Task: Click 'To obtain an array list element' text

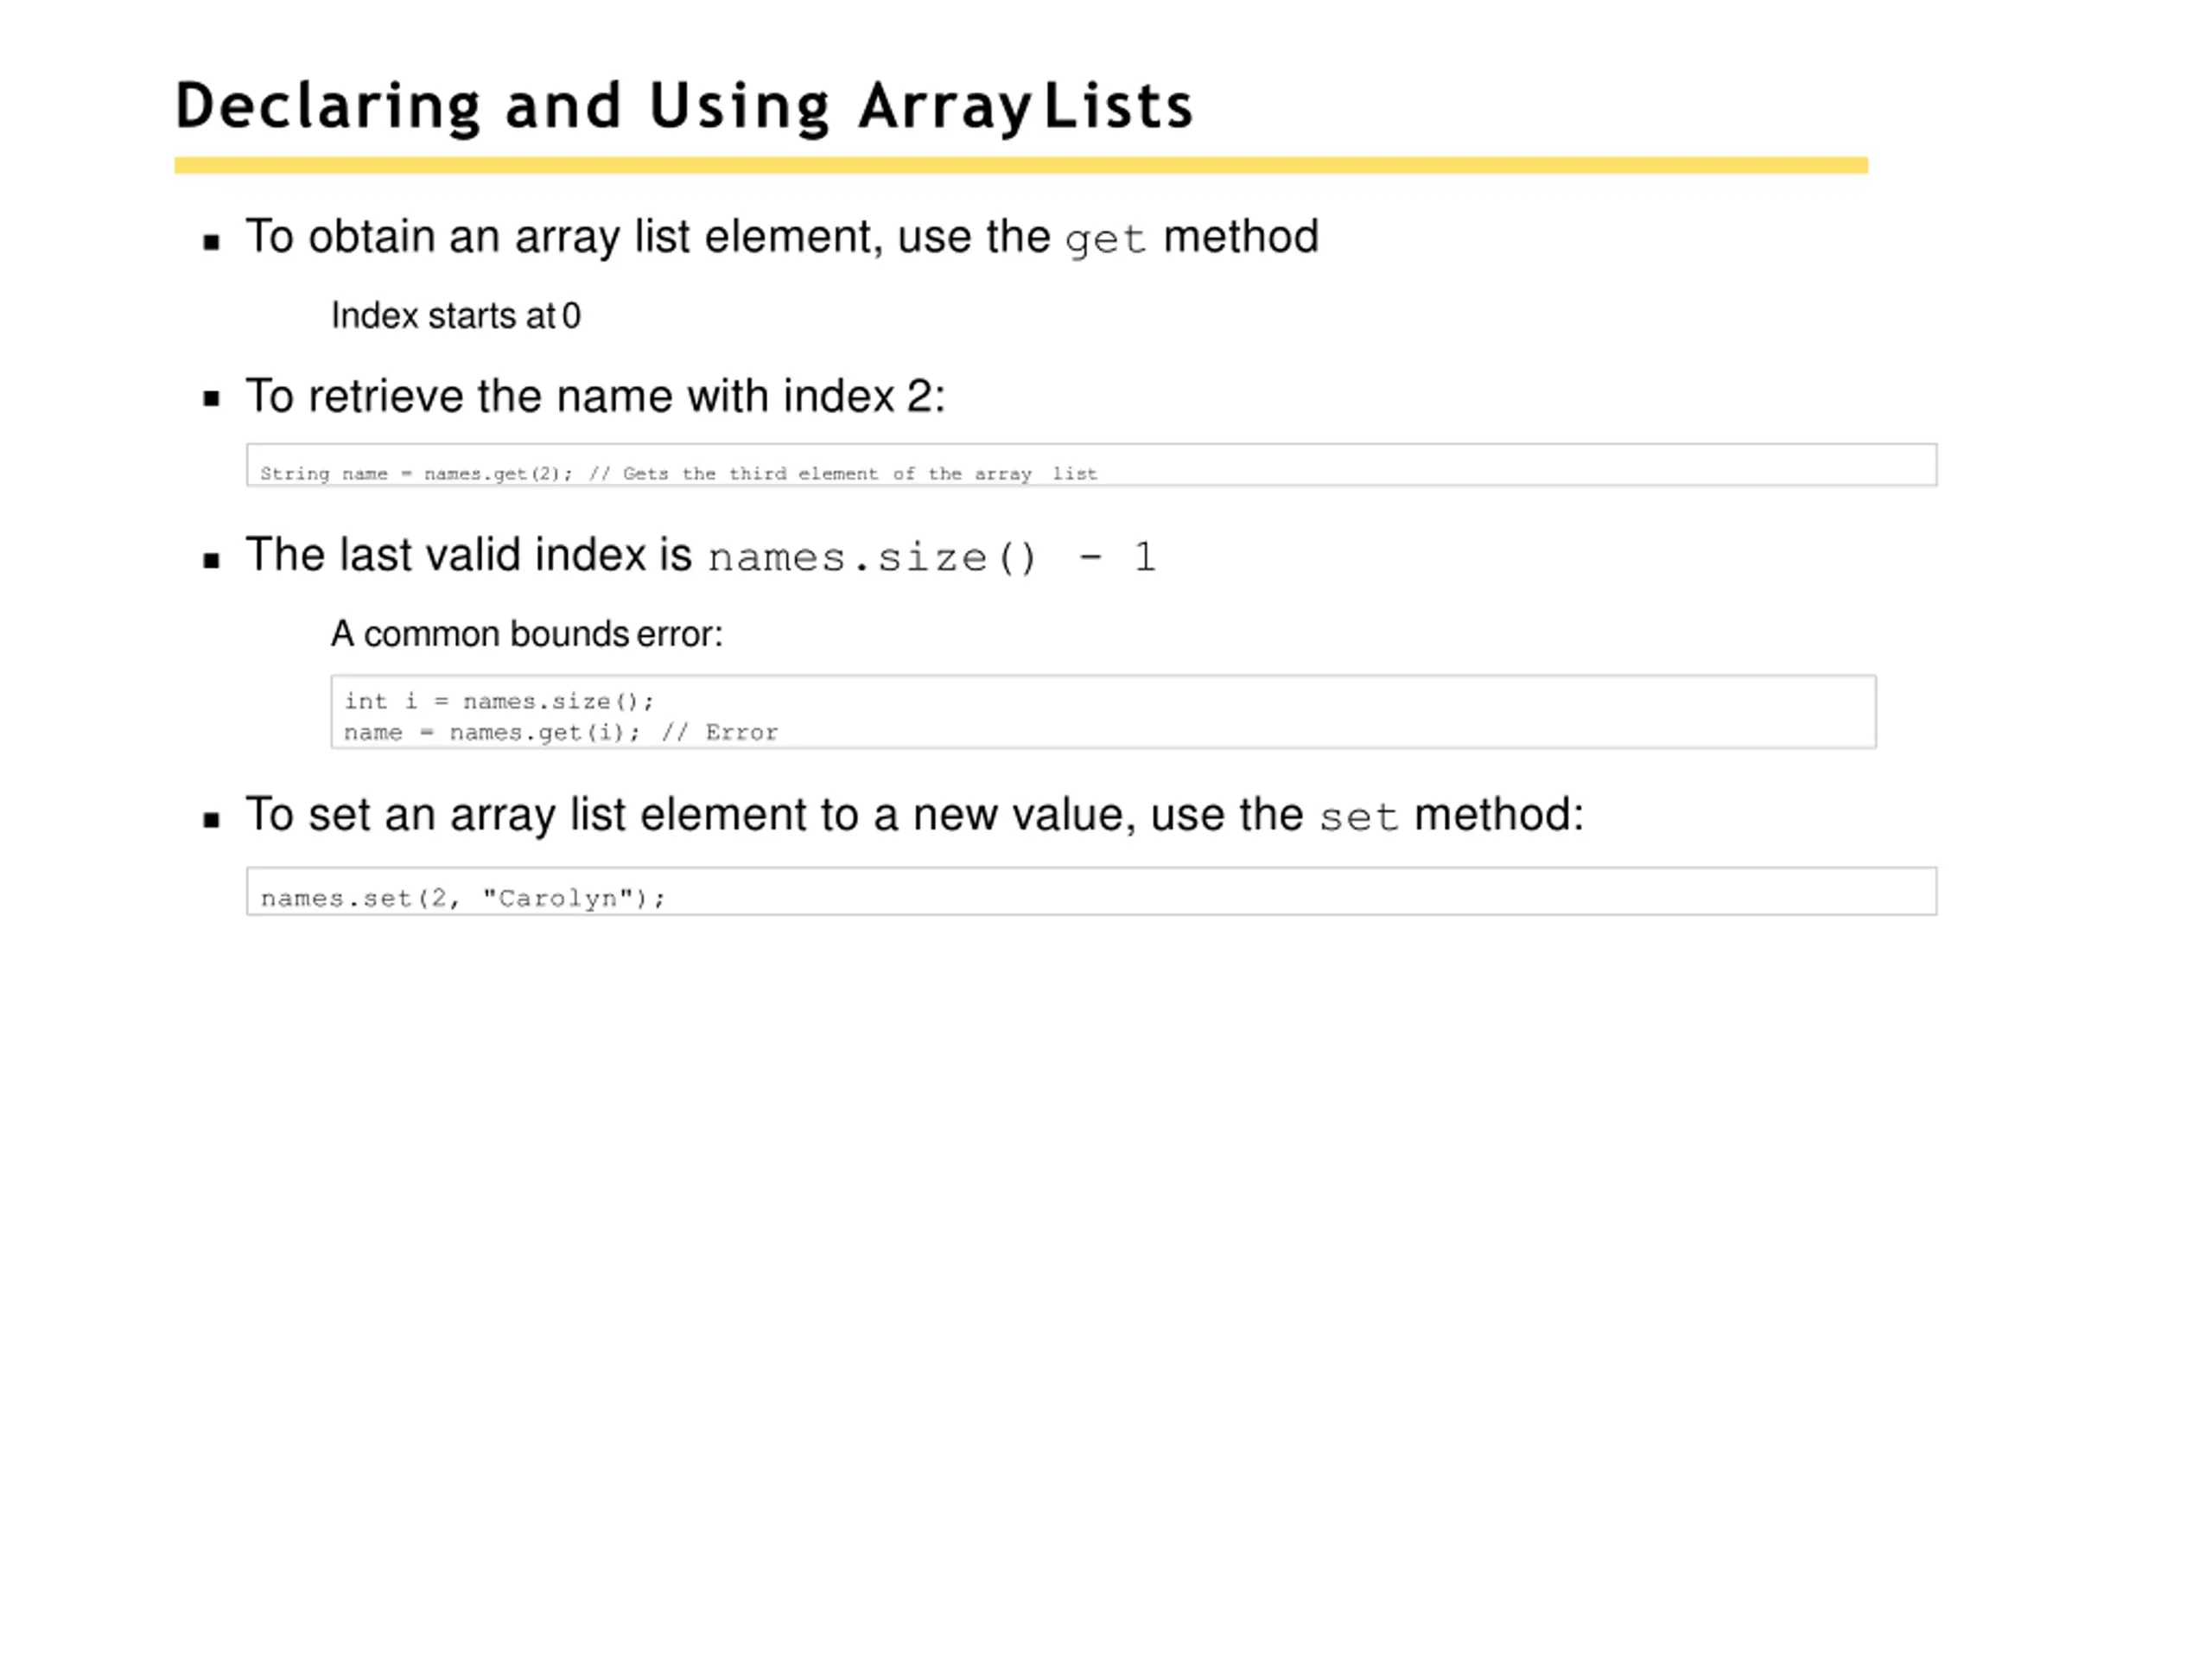Action: (x=564, y=238)
